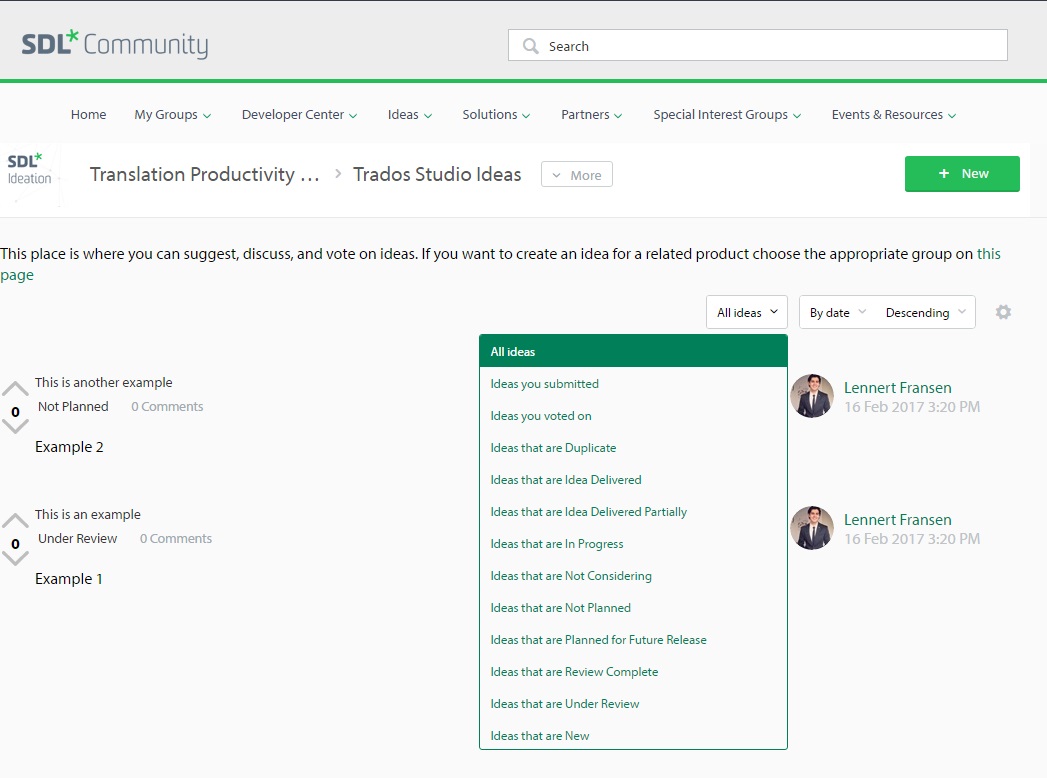The image size is (1047, 778).
Task: Filter by 'Ideas that are New'
Action: [x=633, y=735]
